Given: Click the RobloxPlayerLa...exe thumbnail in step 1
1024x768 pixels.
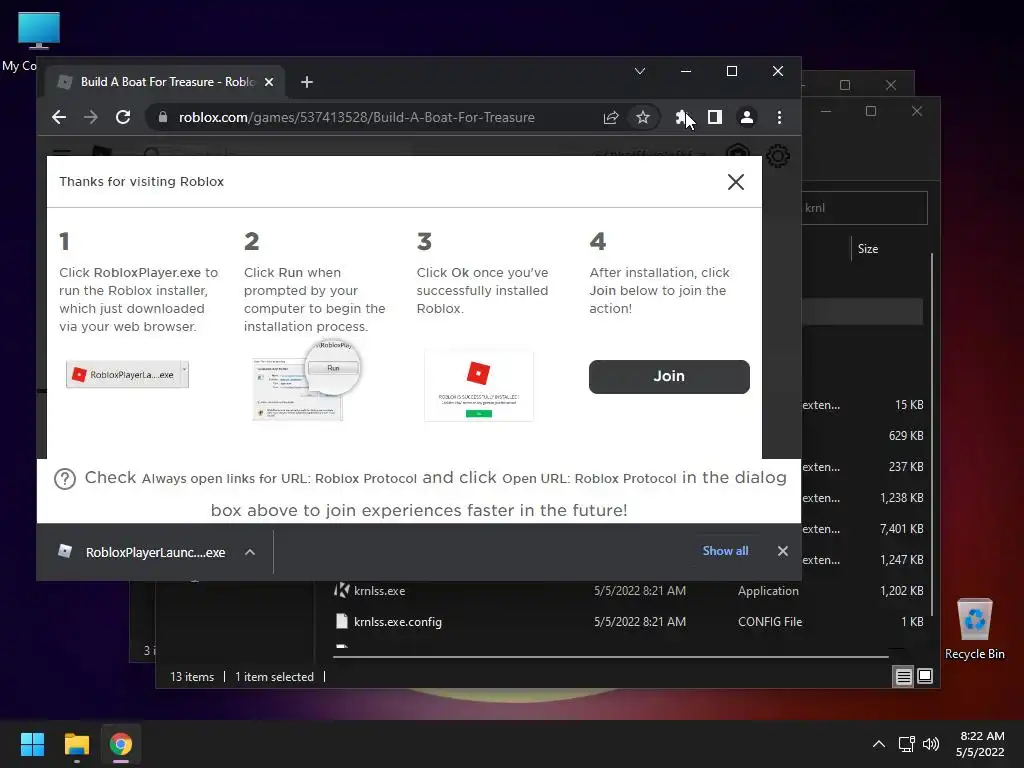Looking at the screenshot, I should (x=127, y=375).
